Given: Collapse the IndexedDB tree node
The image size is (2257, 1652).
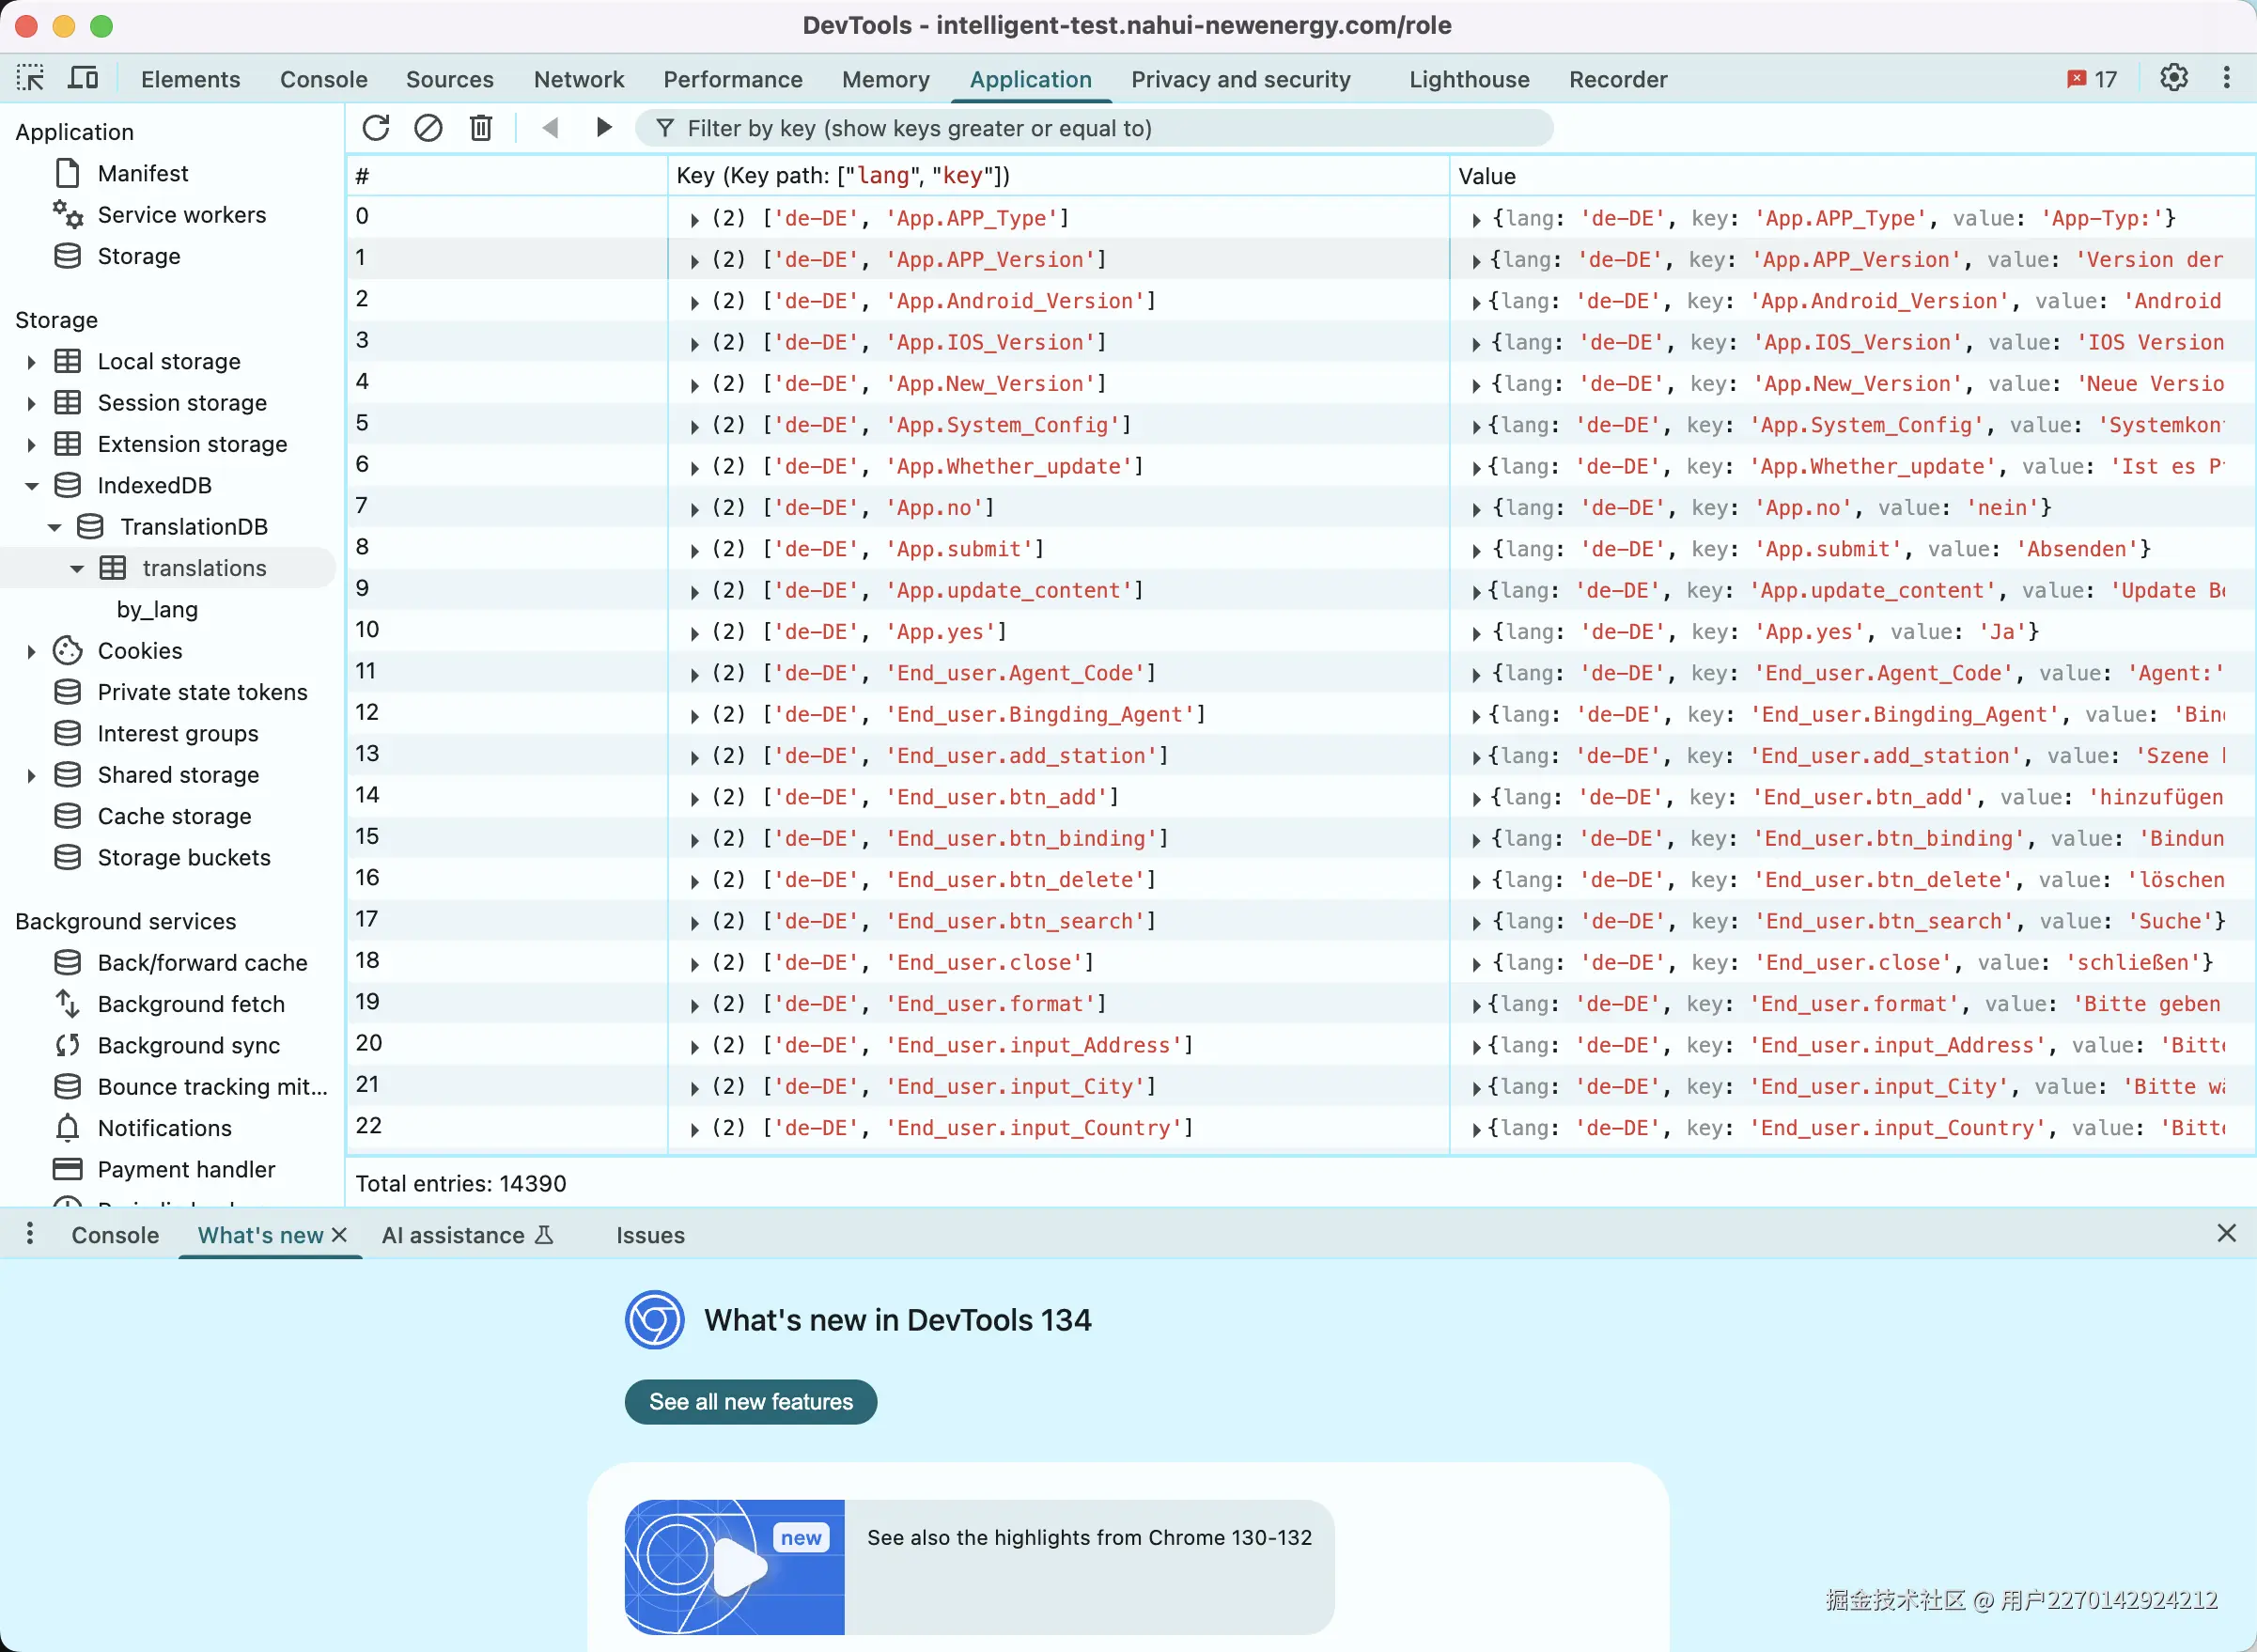Looking at the screenshot, I should click(31, 486).
